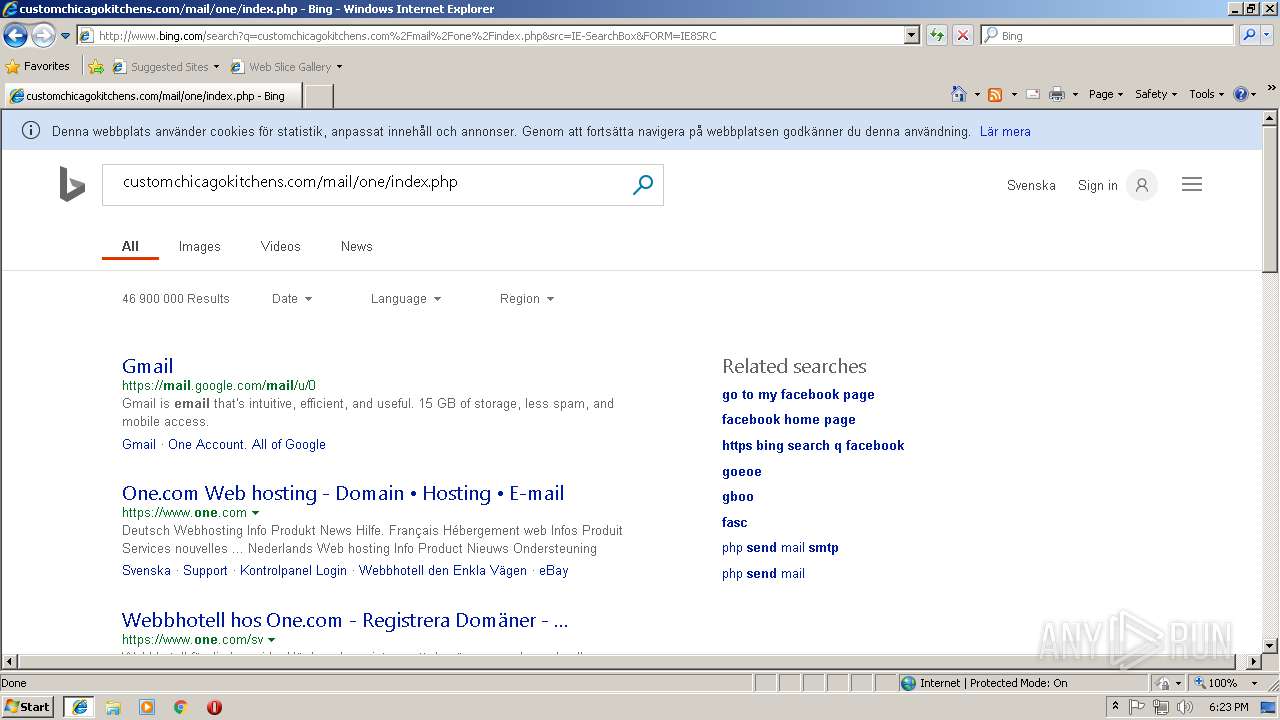The image size is (1280, 720).
Task: Select the customchicagokitchens browser tab
Action: point(151,96)
